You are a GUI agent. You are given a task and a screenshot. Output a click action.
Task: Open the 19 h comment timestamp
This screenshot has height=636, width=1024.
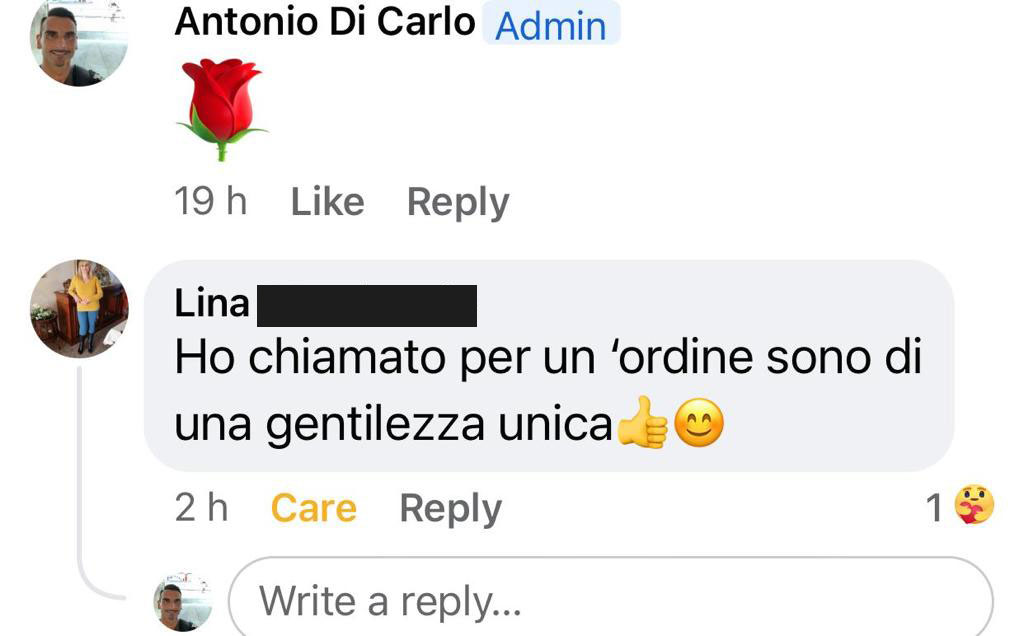[210, 202]
